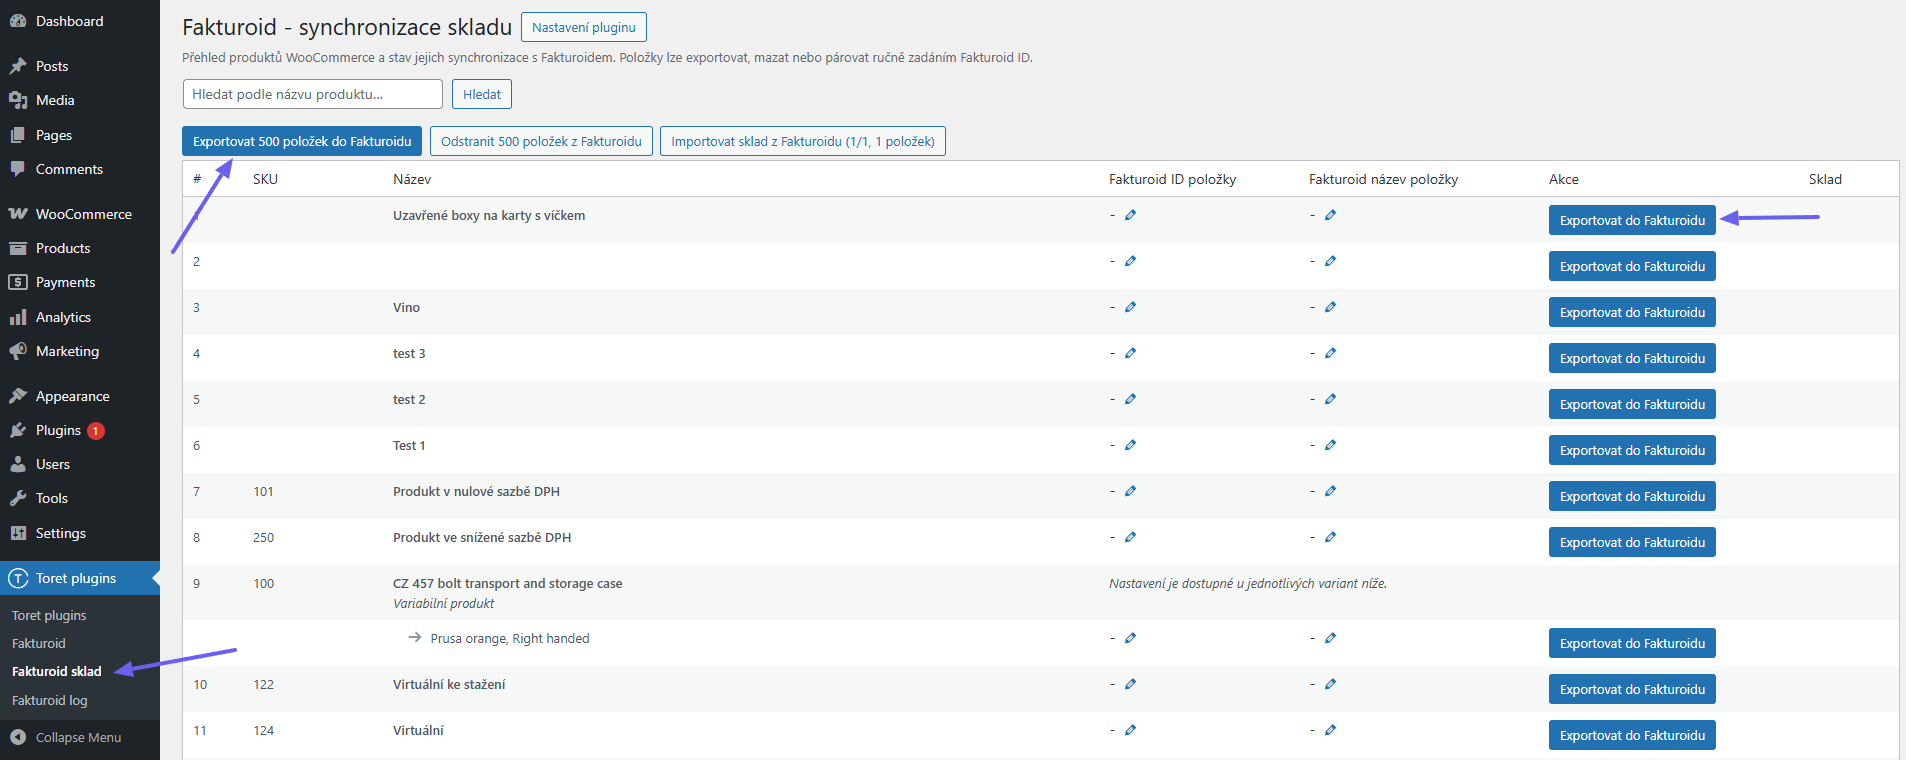
Task: Edit Fakturoid ID pencil in row 2
Action: click(1130, 261)
